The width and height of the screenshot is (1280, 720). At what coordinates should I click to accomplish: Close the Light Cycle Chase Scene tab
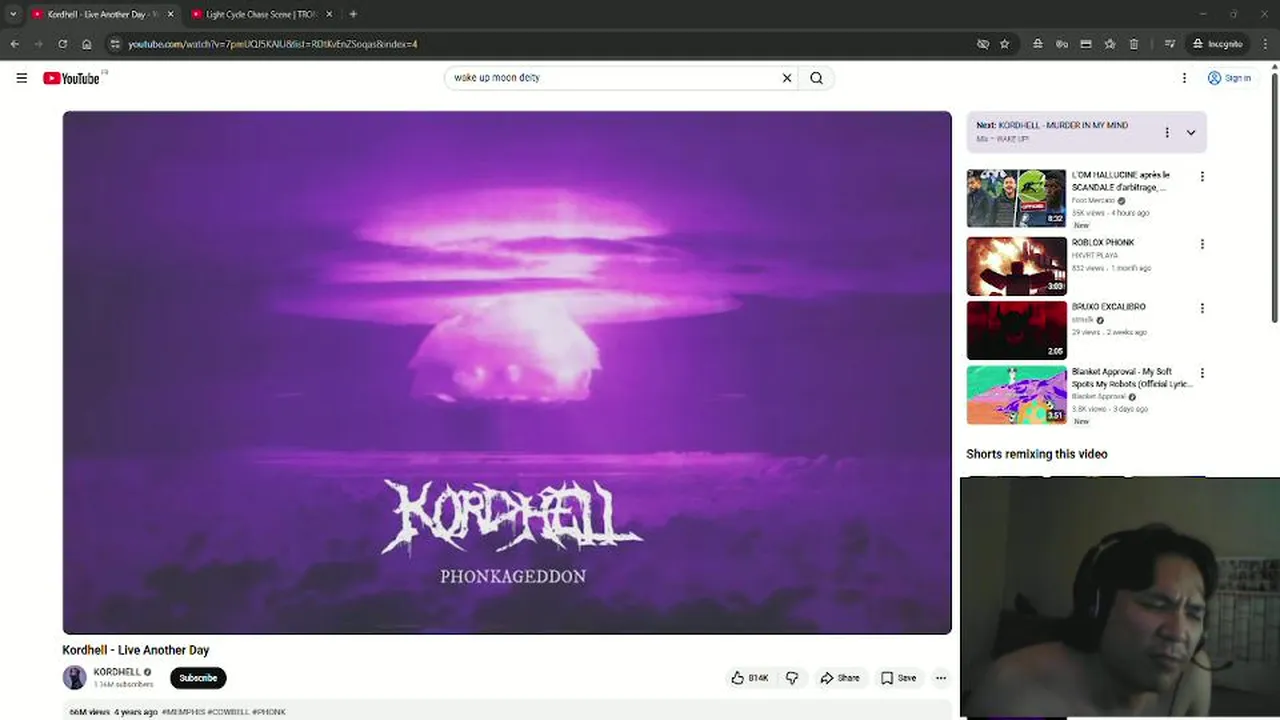tap(329, 14)
